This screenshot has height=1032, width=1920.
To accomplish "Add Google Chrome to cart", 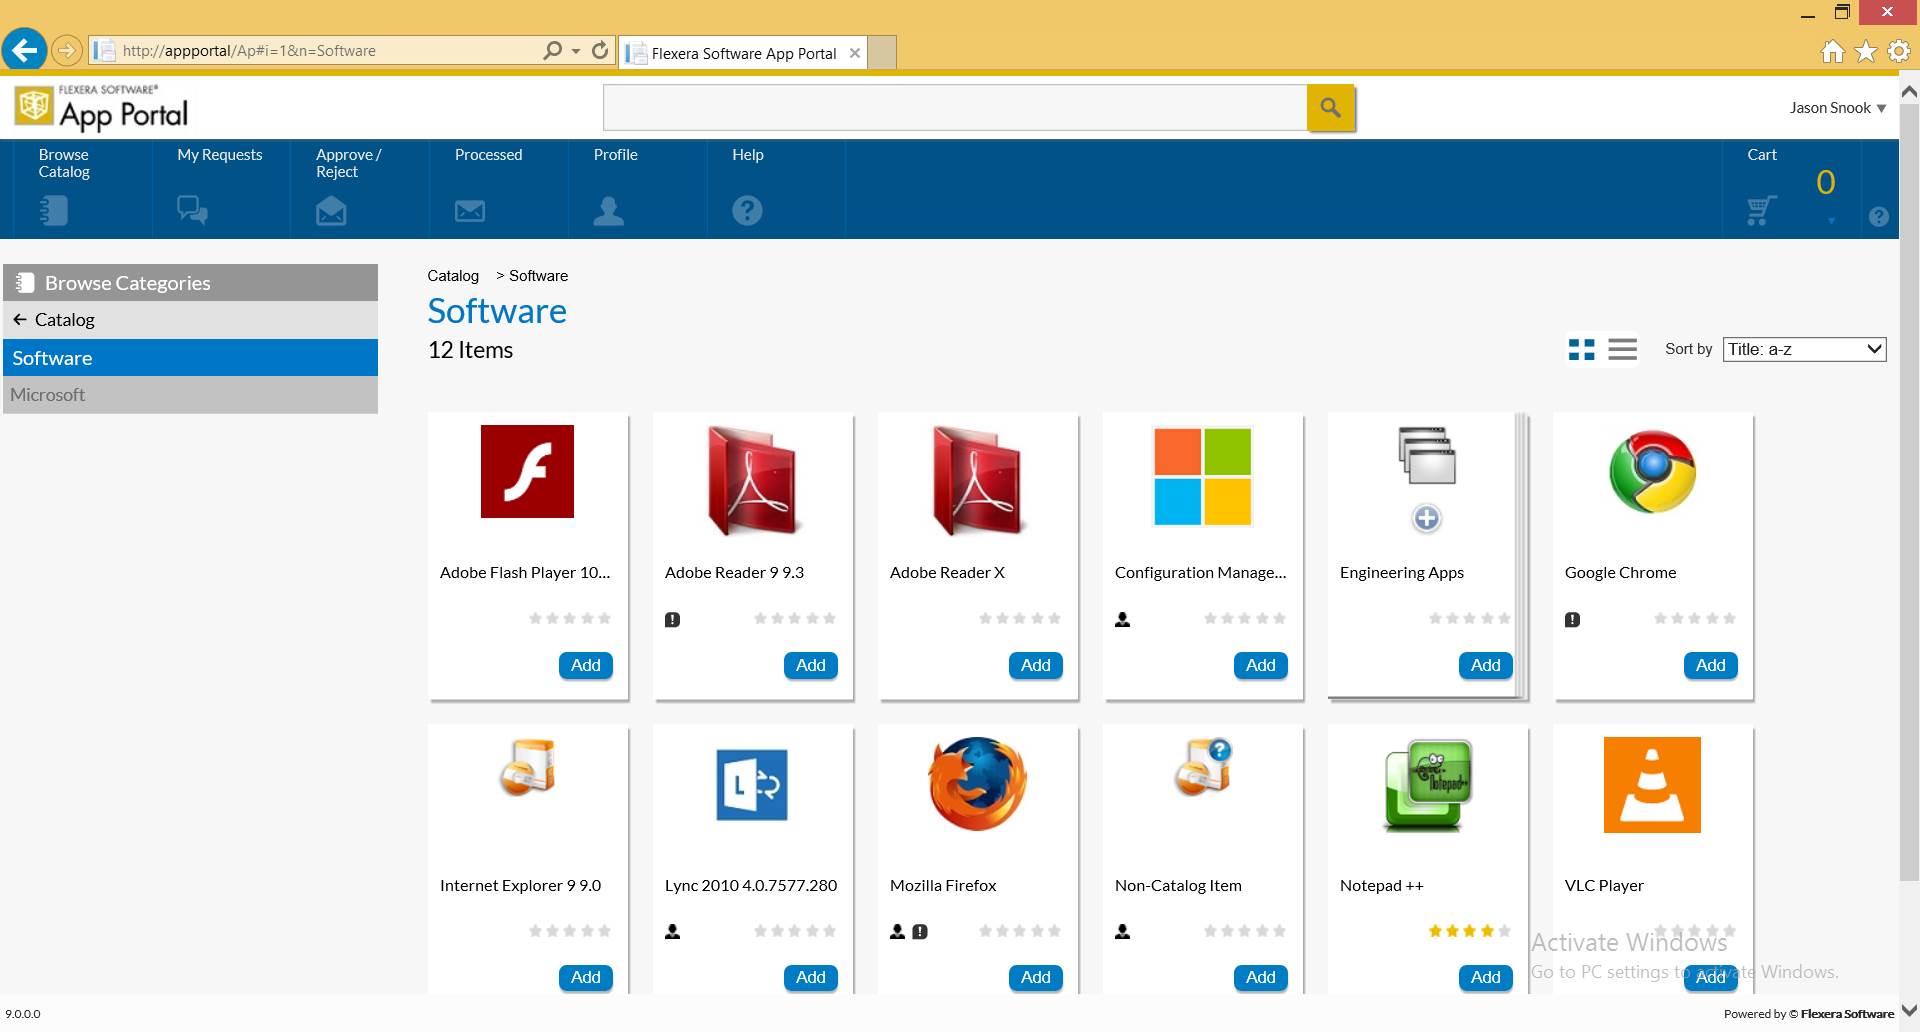I will click(x=1710, y=665).
